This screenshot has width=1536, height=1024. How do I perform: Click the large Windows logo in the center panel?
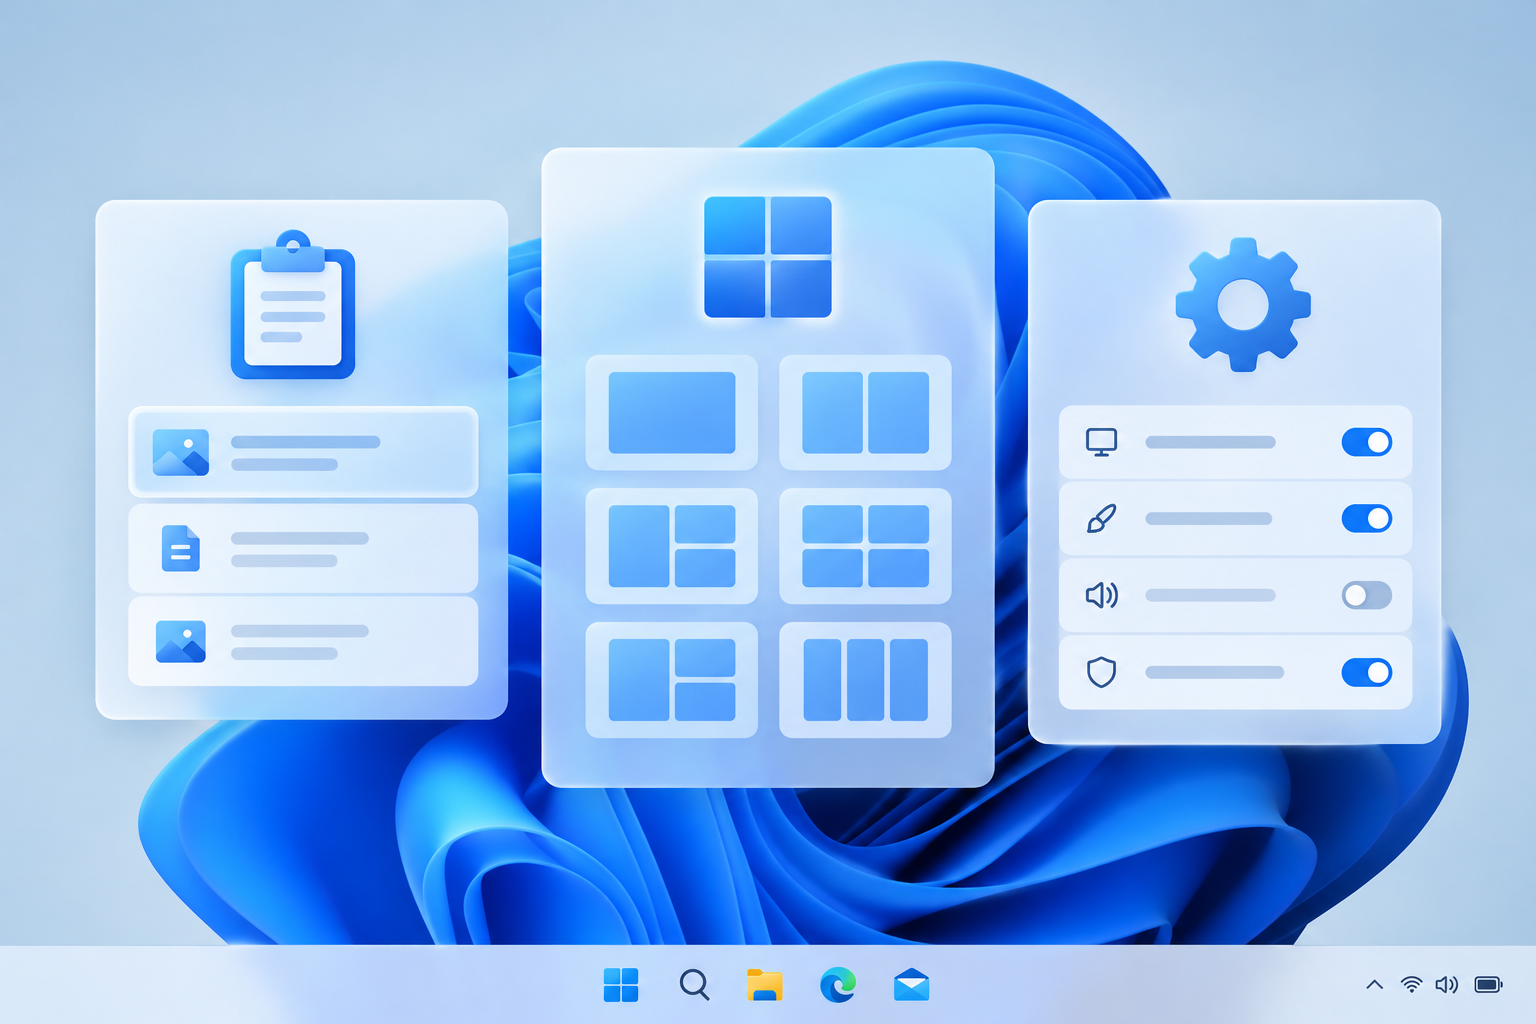pos(768,257)
